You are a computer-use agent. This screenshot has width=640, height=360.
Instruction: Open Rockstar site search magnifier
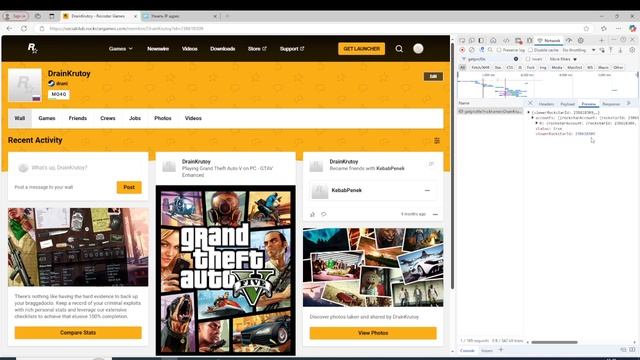(399, 49)
